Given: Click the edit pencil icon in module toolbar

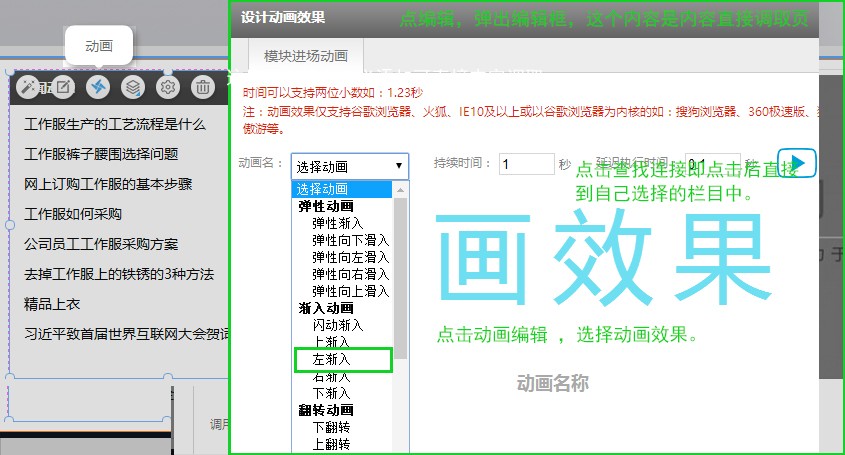Looking at the screenshot, I should (62, 87).
